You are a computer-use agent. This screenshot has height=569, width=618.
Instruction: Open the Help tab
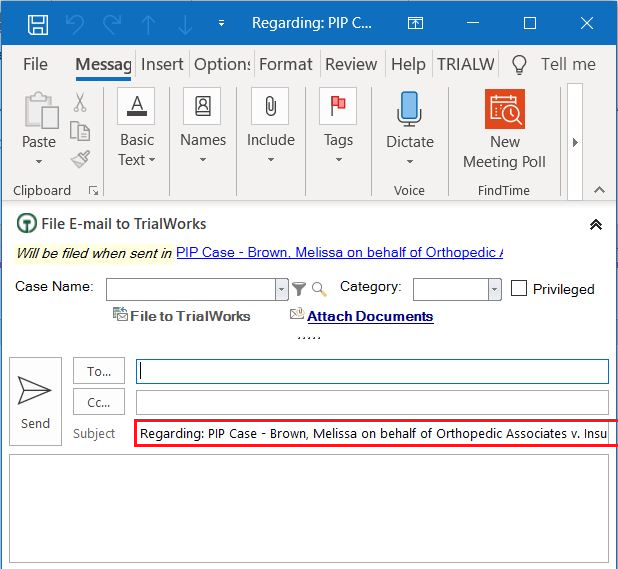pos(408,64)
